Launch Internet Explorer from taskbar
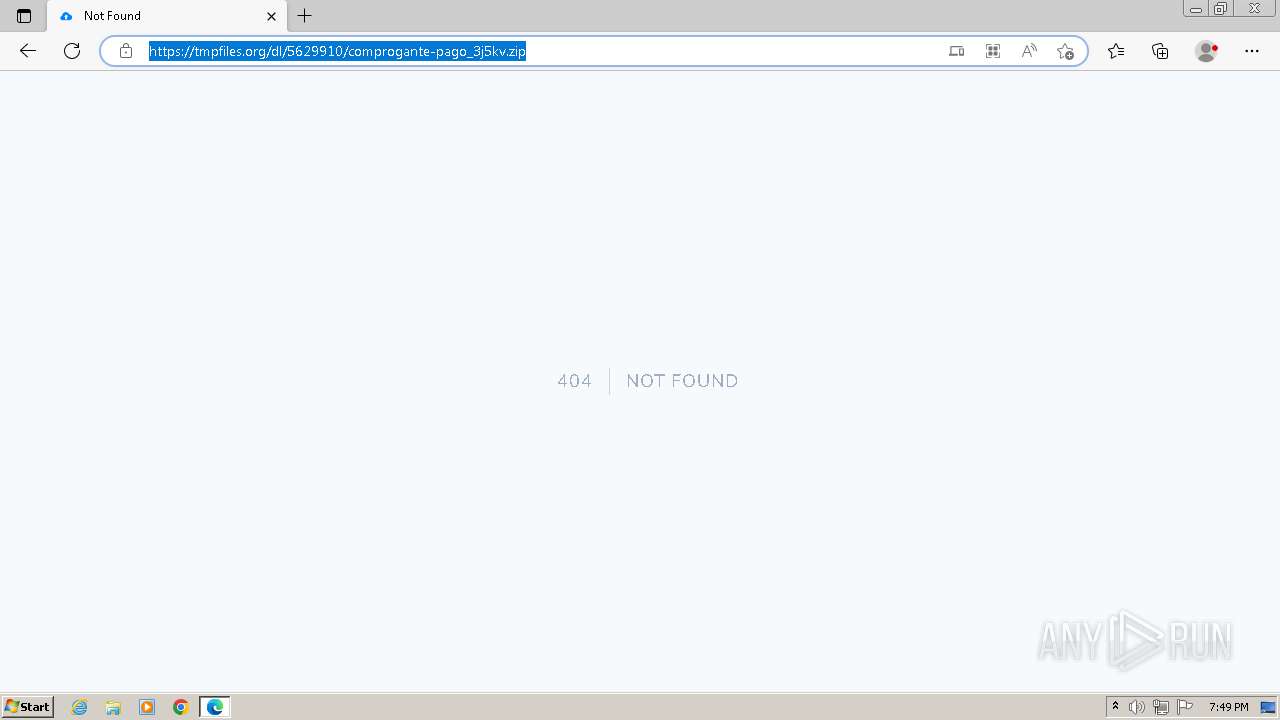This screenshot has width=1280, height=720. click(x=80, y=707)
